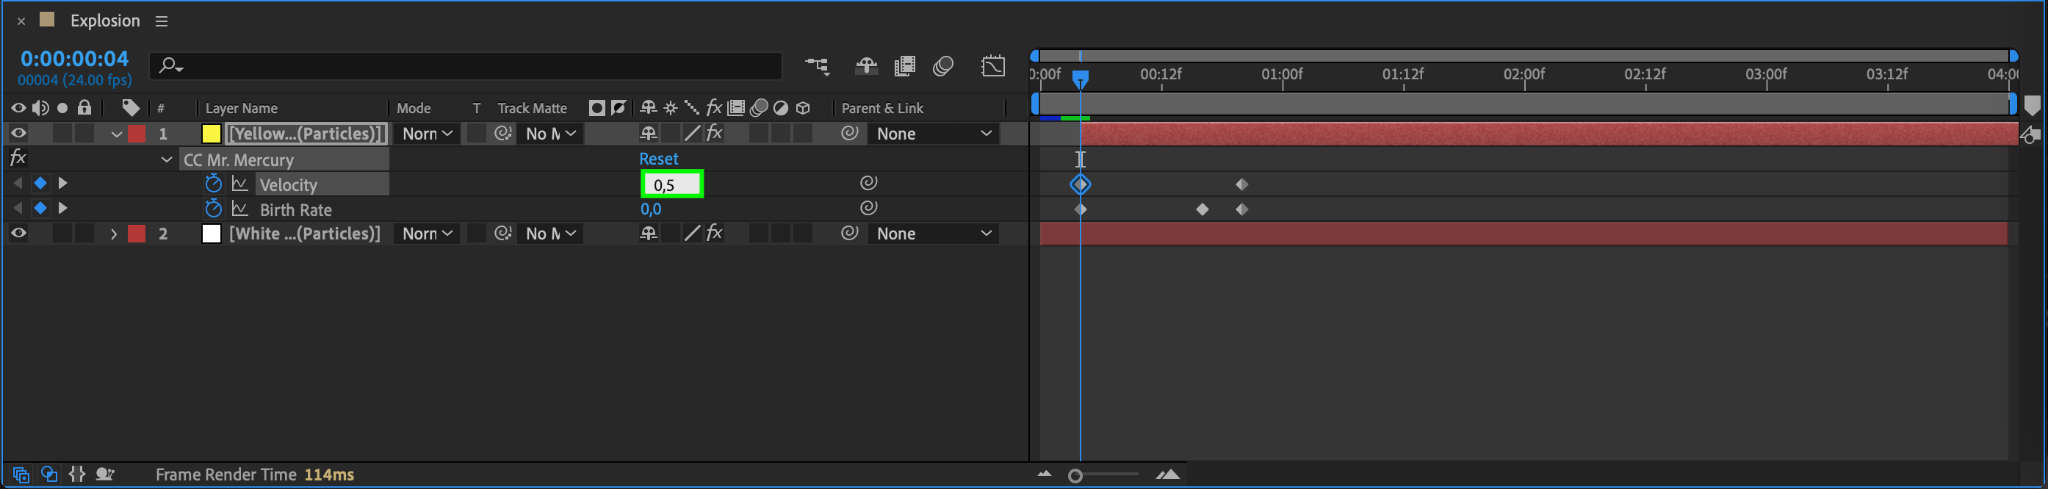Click the composition mini-flowchart icon
The height and width of the screenshot is (489, 2048).
(x=817, y=66)
